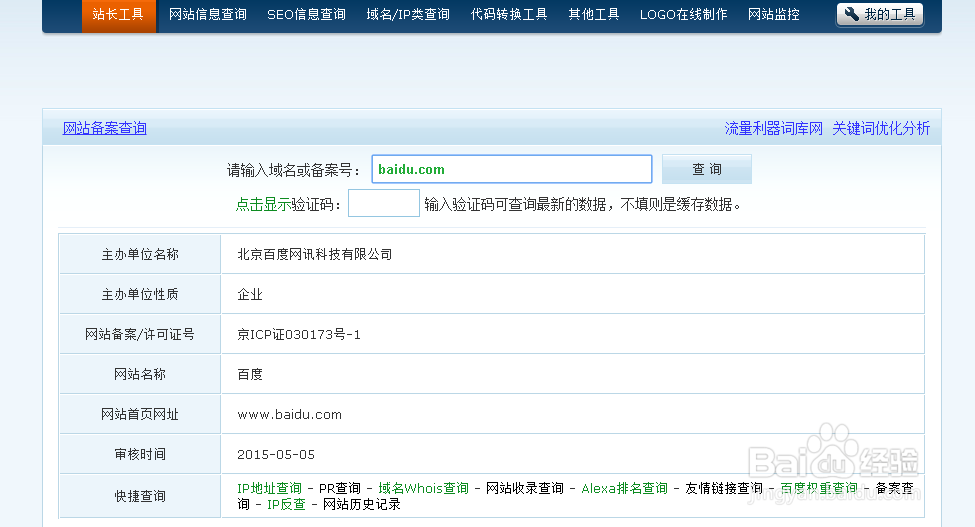Viewport: 975px width, 527px height.
Task: Open the 网站收录查询 quick link
Action: [x=525, y=488]
